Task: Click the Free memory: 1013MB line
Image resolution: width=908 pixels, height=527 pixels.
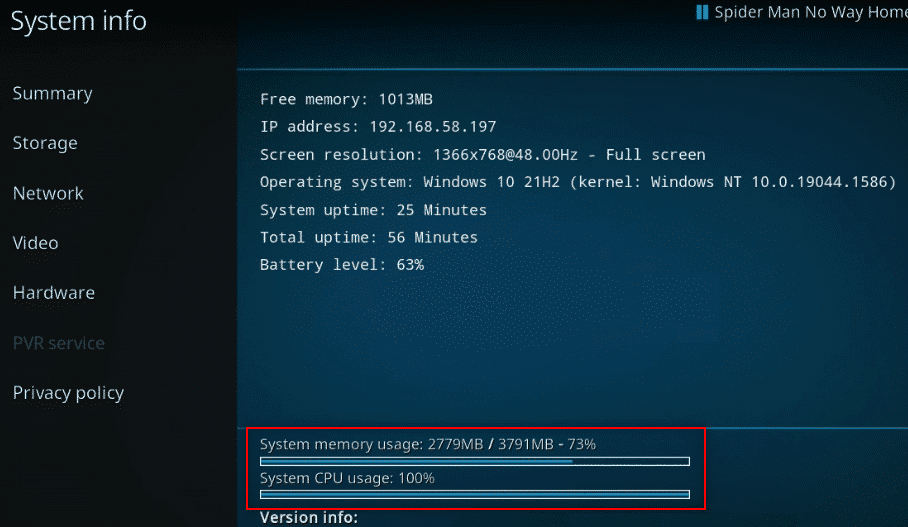Action: pyautogui.click(x=346, y=100)
